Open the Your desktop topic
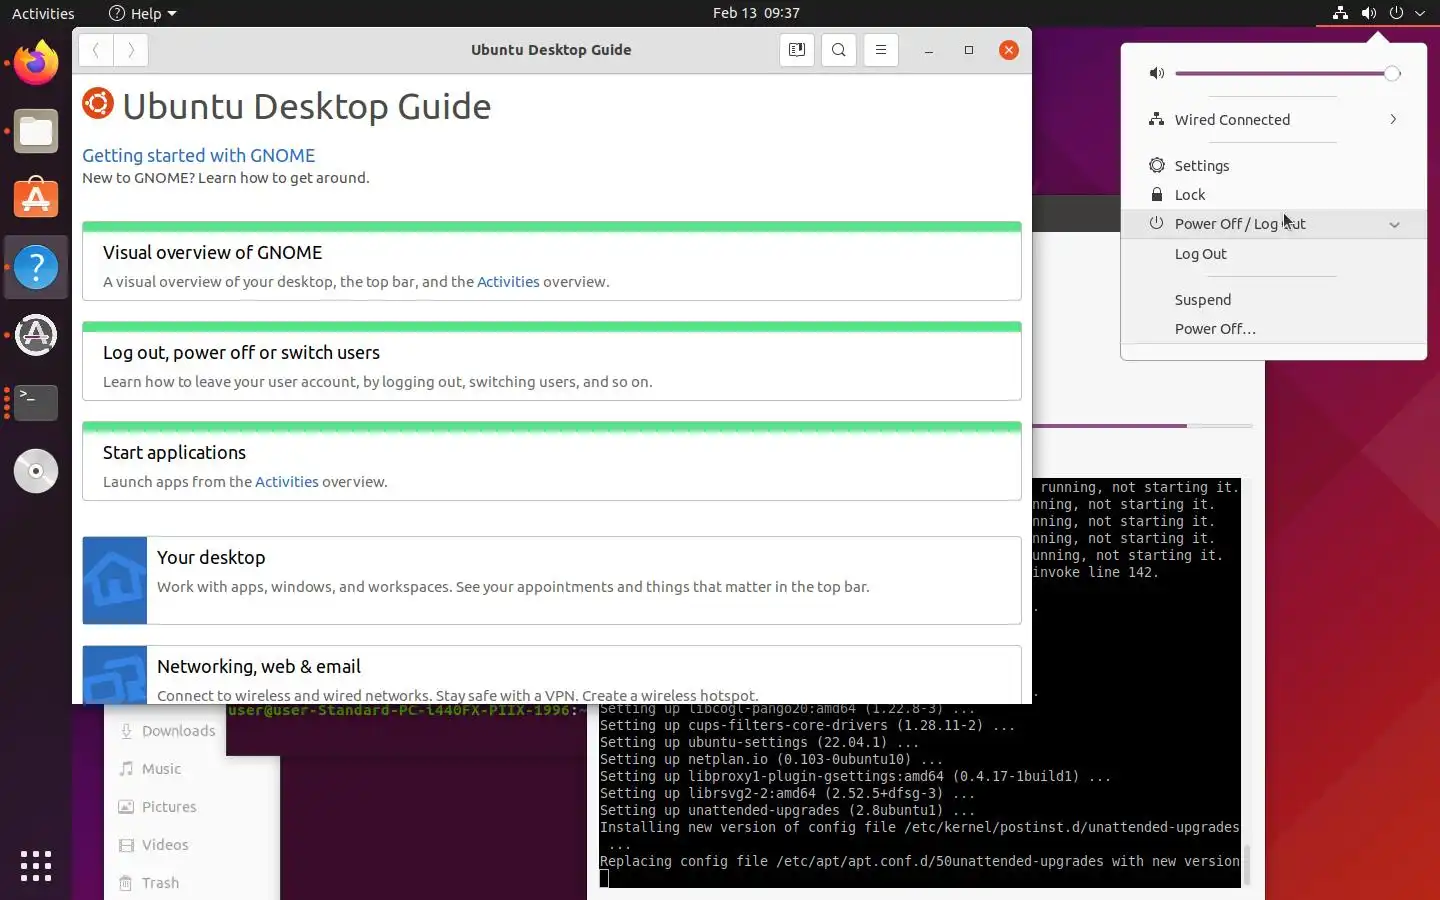Viewport: 1440px width, 900px height. [x=552, y=580]
